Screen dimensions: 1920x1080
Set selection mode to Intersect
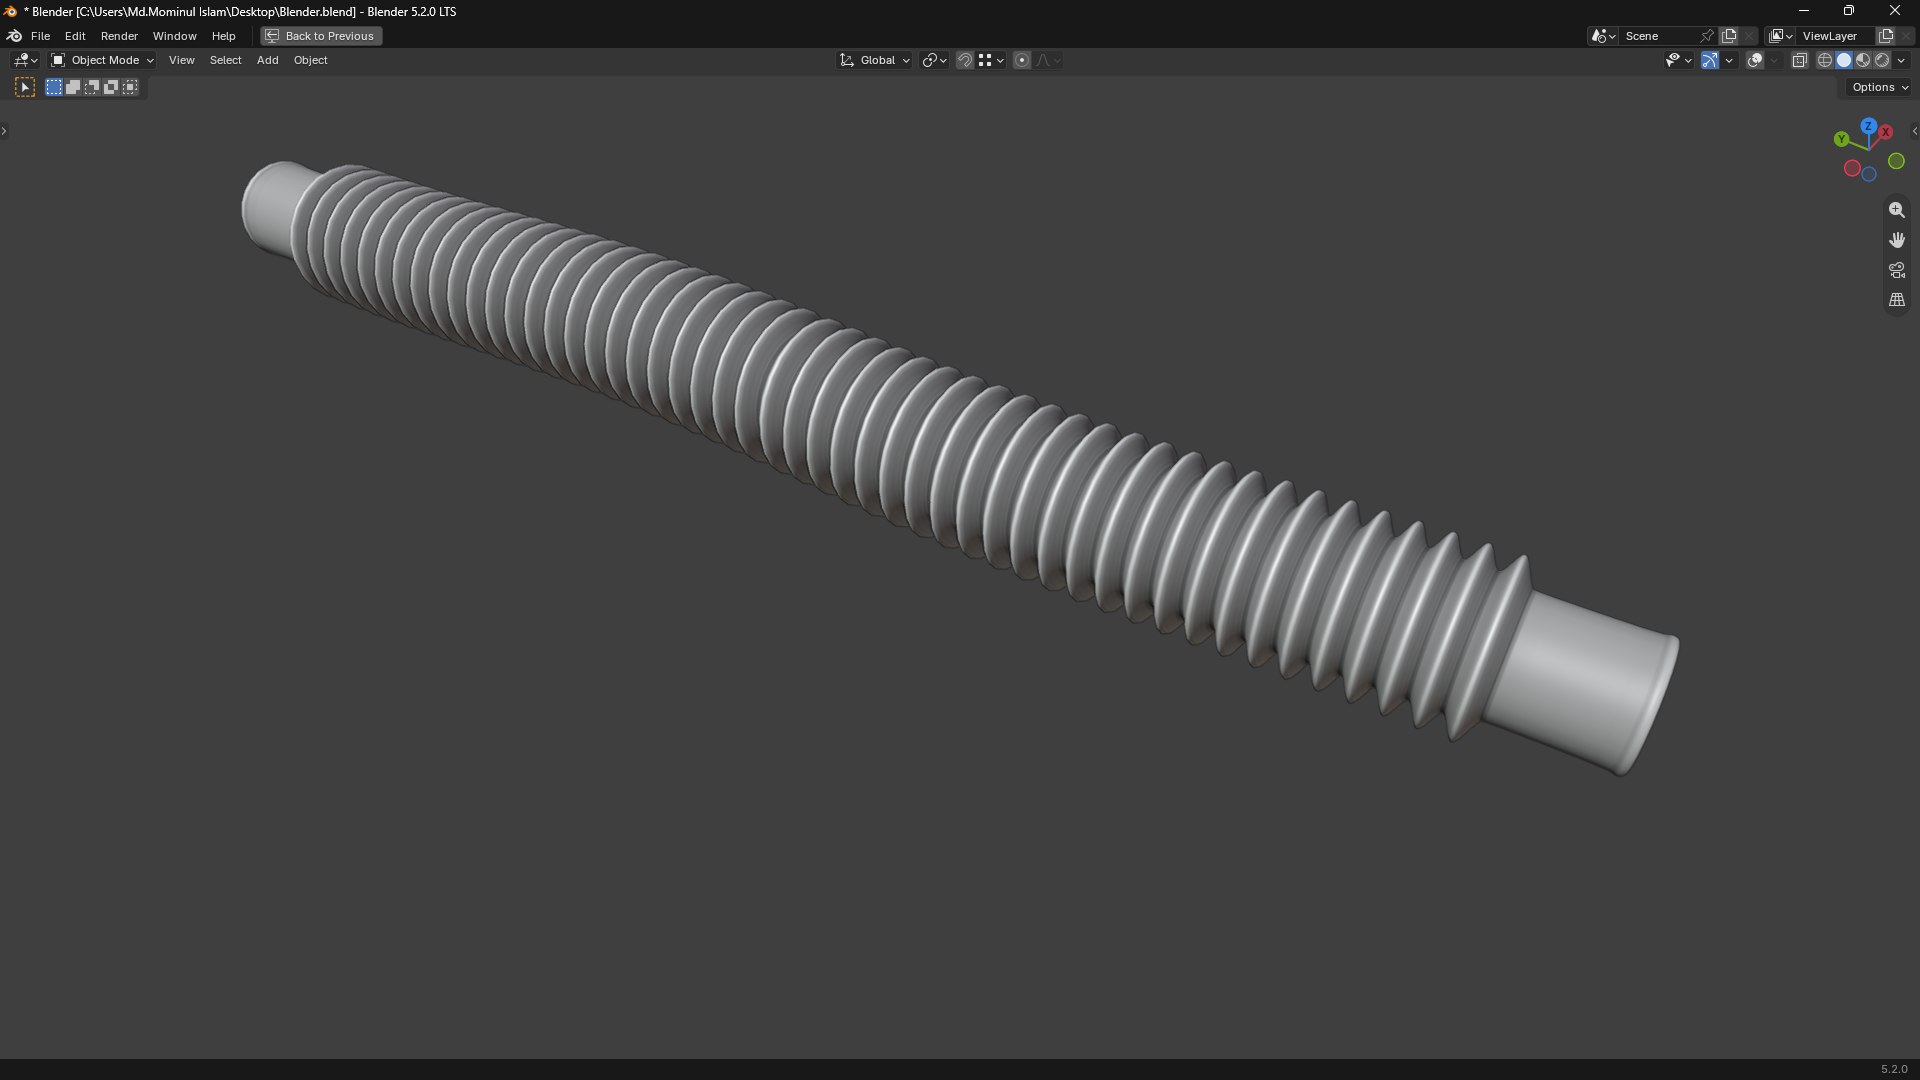tap(130, 88)
